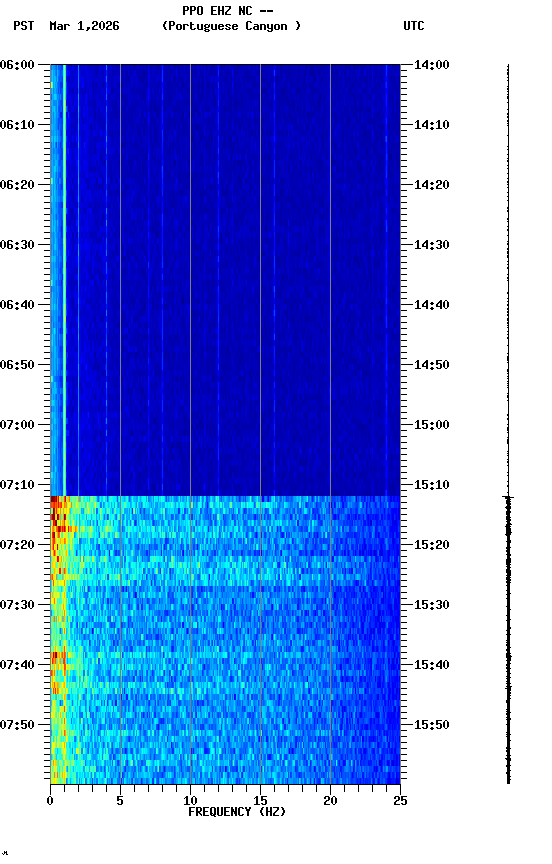This screenshot has width=552, height=864.
Task: Click the 5 Hz axis tick label
Action: (120, 801)
